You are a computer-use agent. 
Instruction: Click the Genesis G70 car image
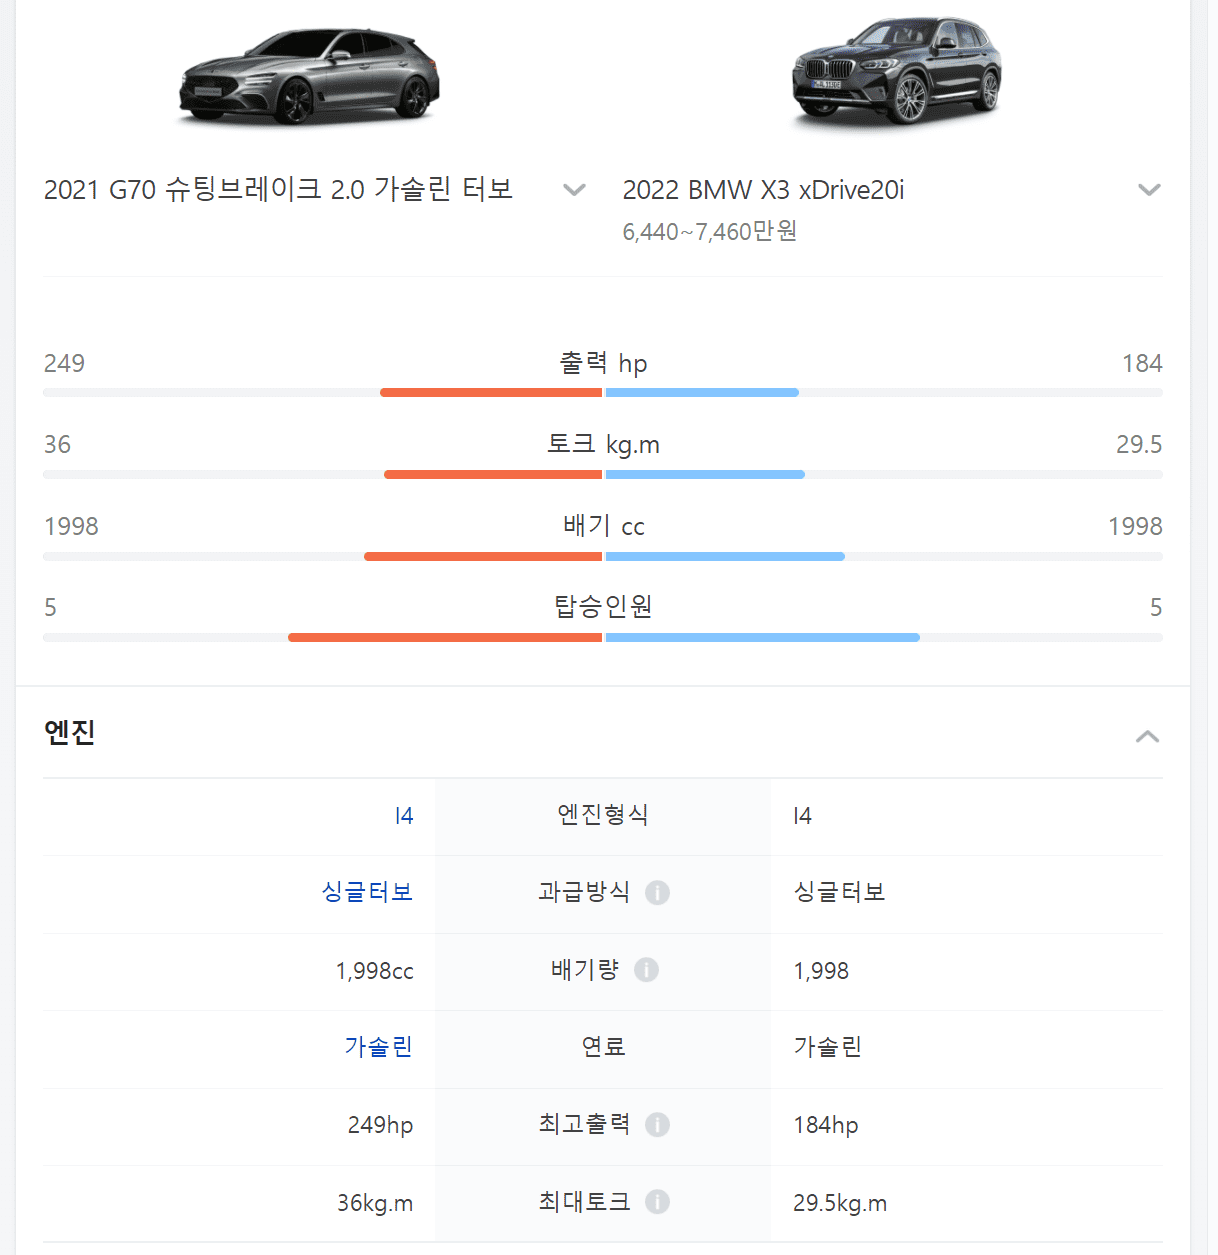309,76
